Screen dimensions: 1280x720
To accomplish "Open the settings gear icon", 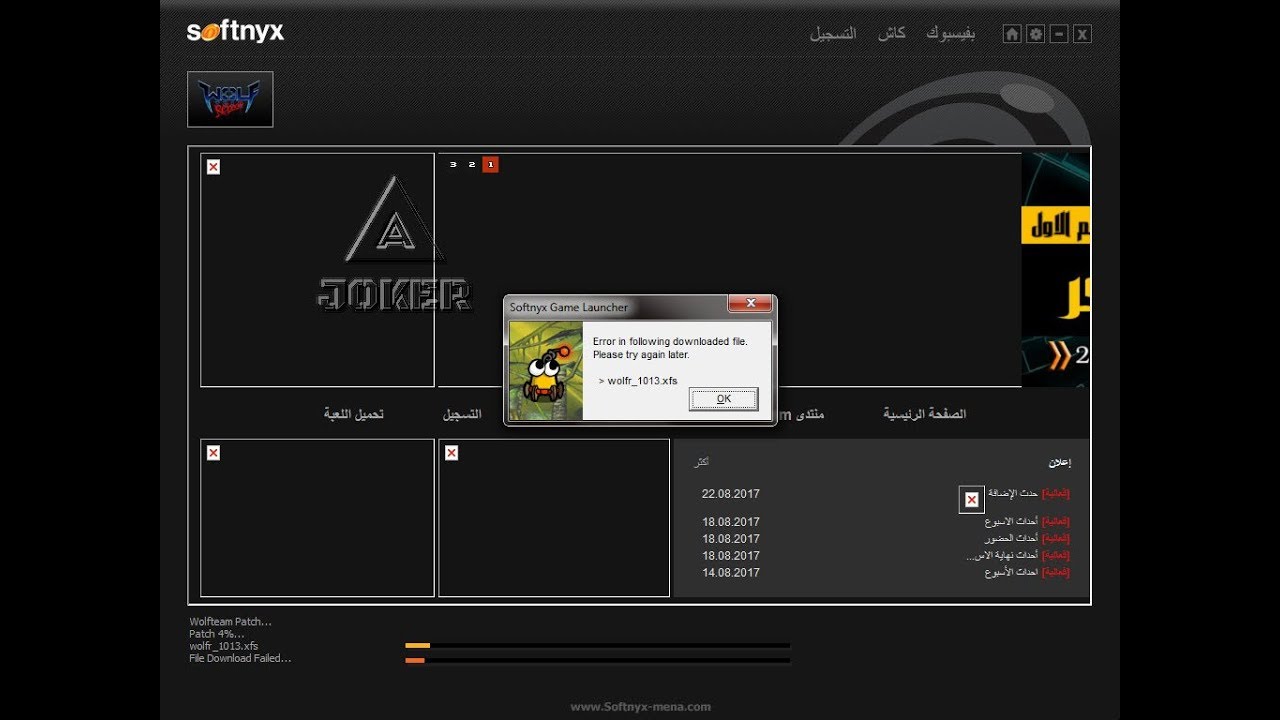I will coord(1035,34).
